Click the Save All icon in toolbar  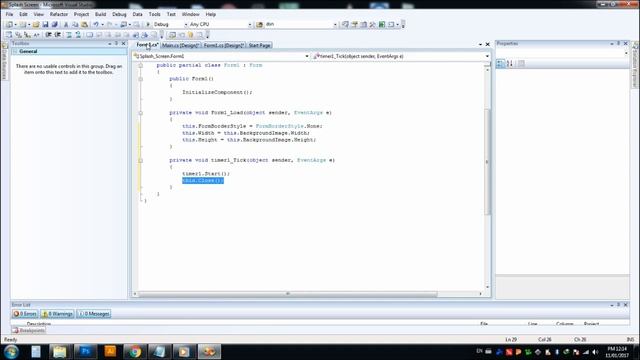pos(54,24)
